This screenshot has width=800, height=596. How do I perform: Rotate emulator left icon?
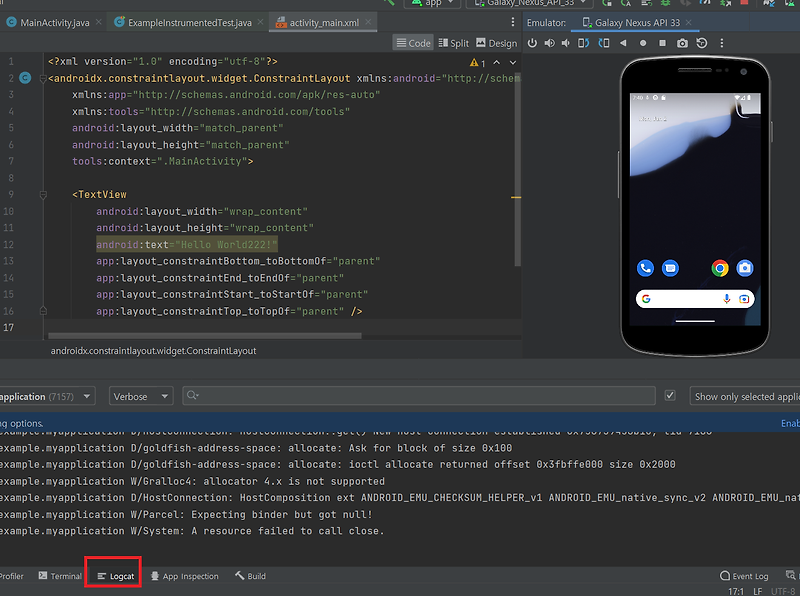(584, 43)
